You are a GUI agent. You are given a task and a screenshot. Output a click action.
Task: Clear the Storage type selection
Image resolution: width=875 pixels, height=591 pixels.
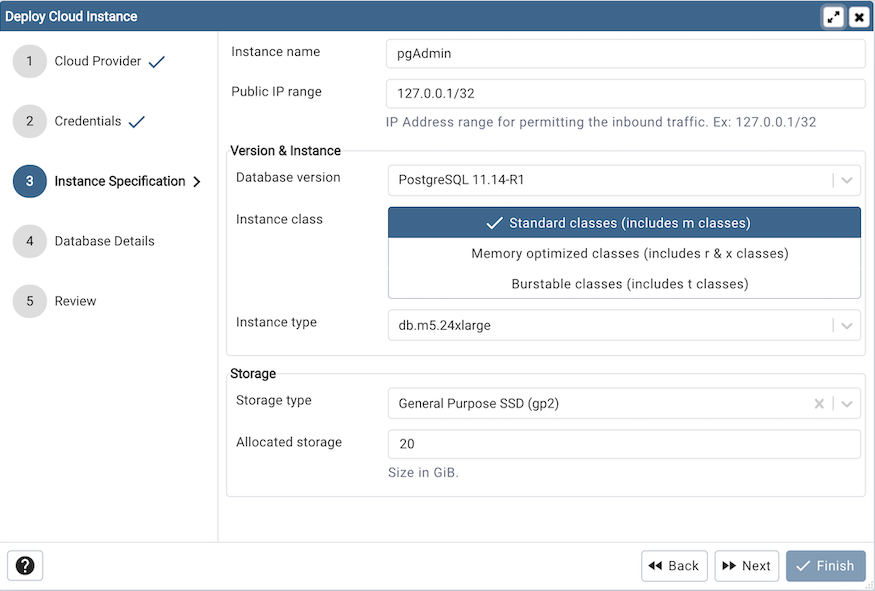click(x=818, y=403)
